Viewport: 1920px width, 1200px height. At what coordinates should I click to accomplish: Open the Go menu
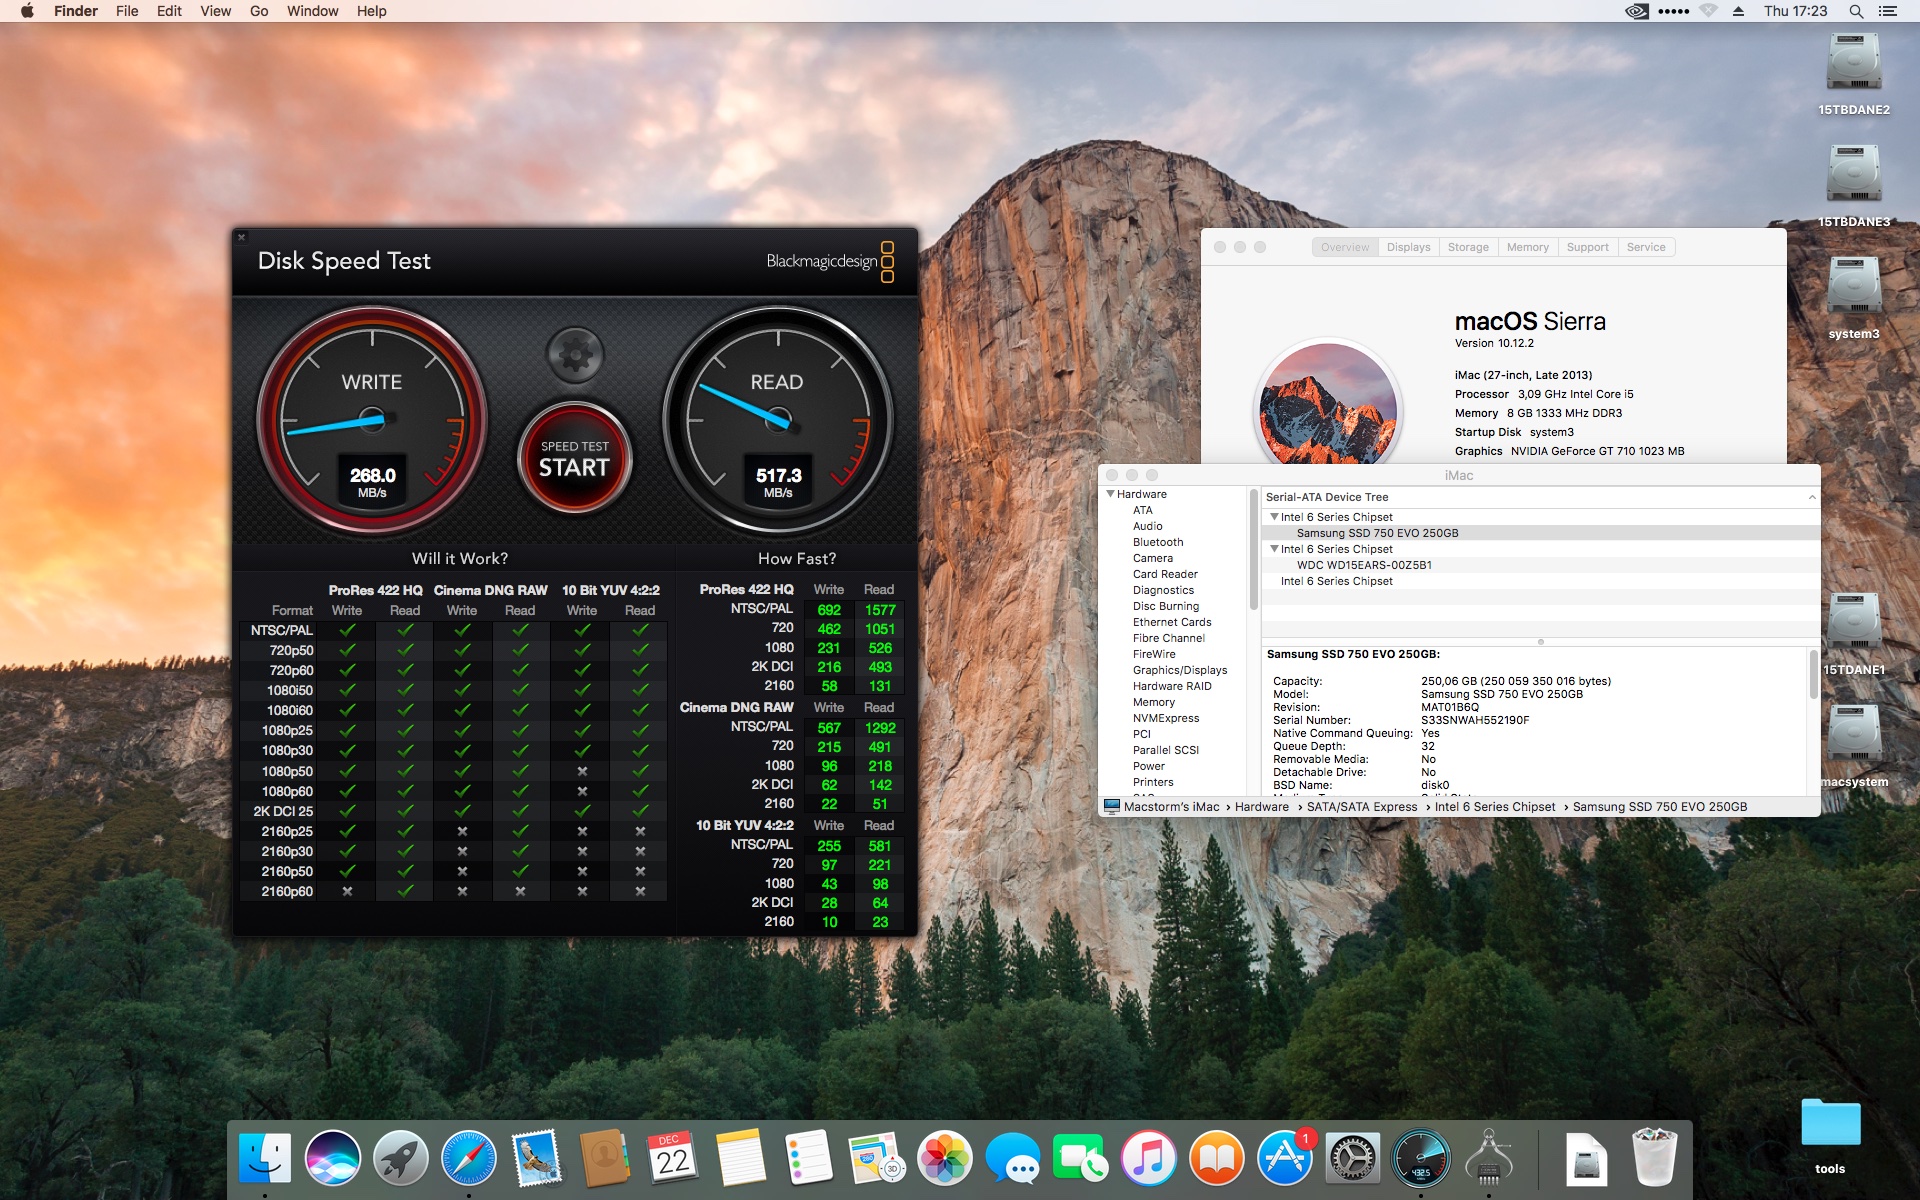coord(259,11)
